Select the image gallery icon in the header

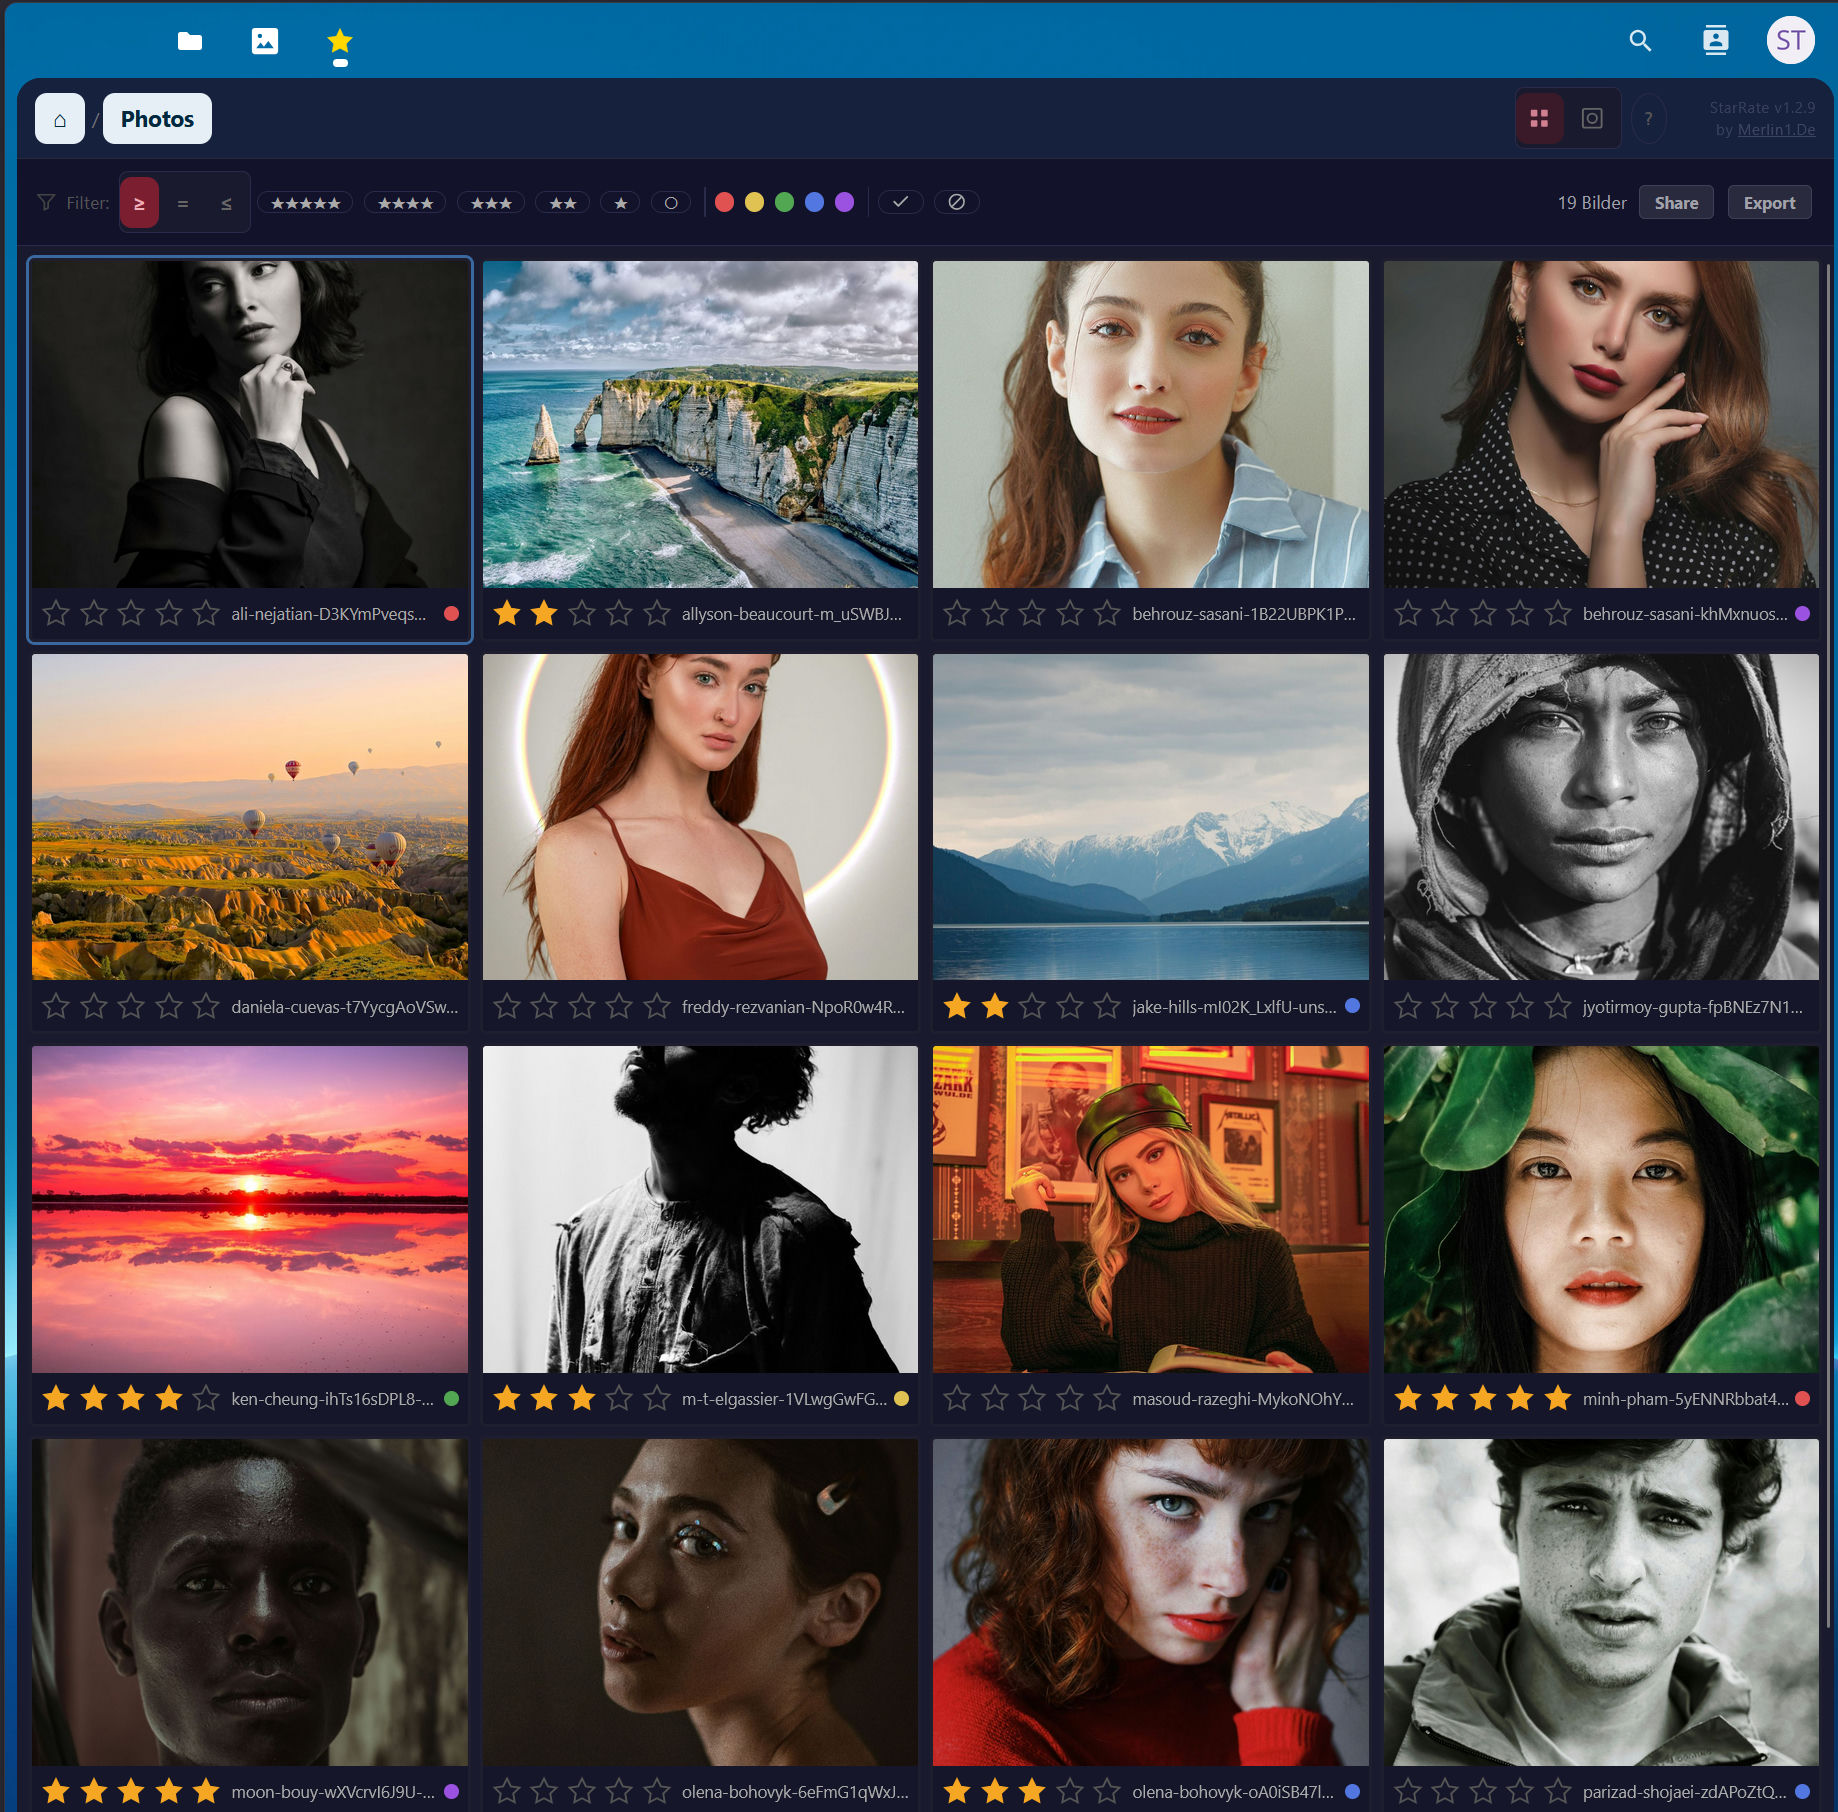coord(264,41)
